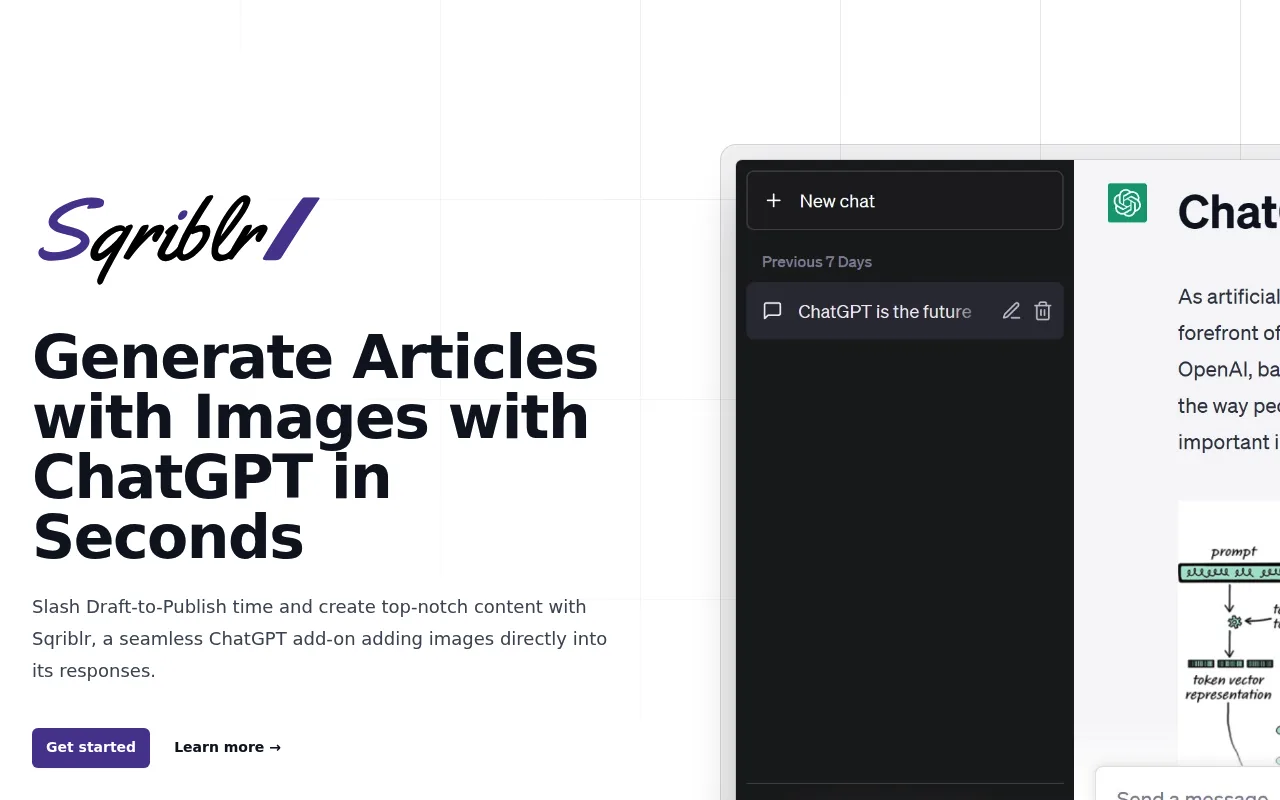This screenshot has height=800, width=1280.
Task: Click the Sqriblr logo
Action: click(x=177, y=238)
